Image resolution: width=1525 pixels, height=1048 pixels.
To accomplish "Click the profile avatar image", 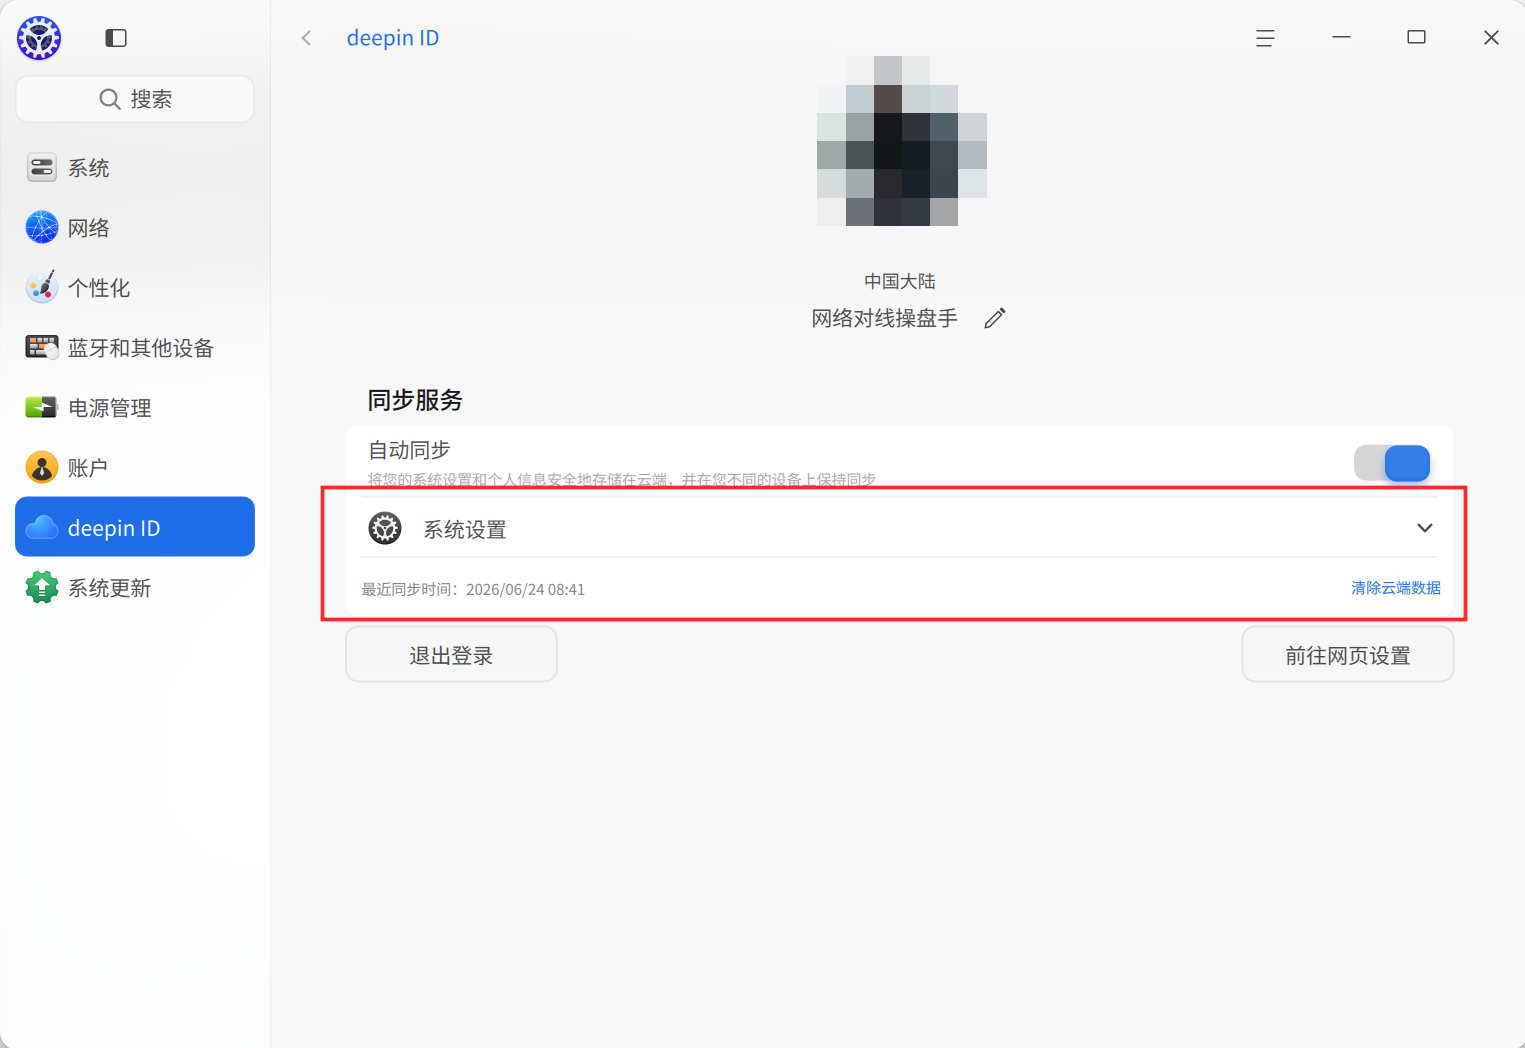I will 902,141.
